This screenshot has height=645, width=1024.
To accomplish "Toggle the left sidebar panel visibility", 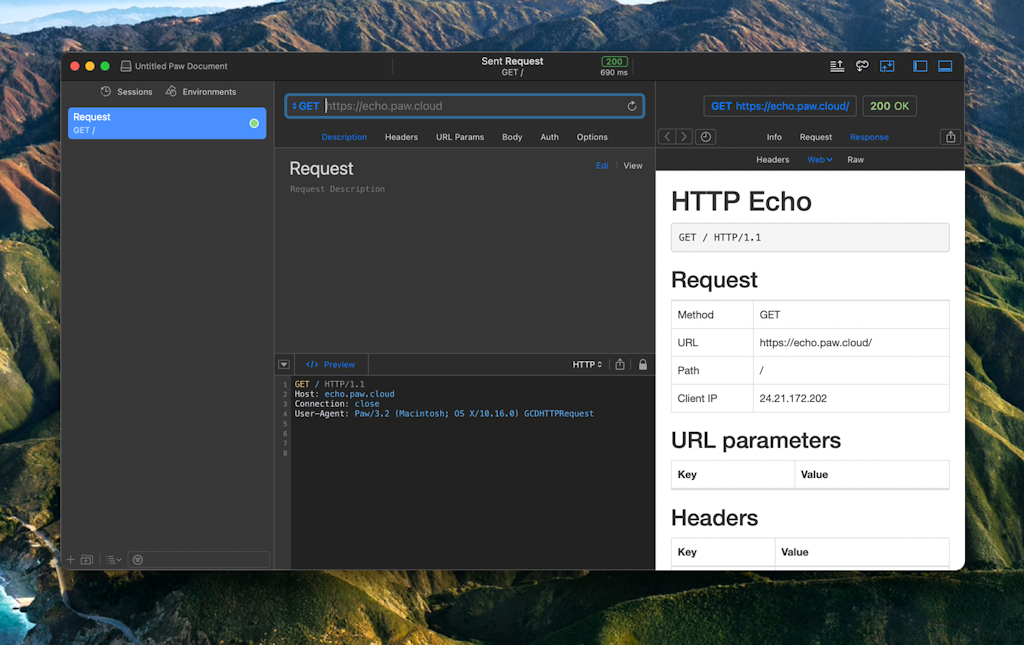I will 920,66.
